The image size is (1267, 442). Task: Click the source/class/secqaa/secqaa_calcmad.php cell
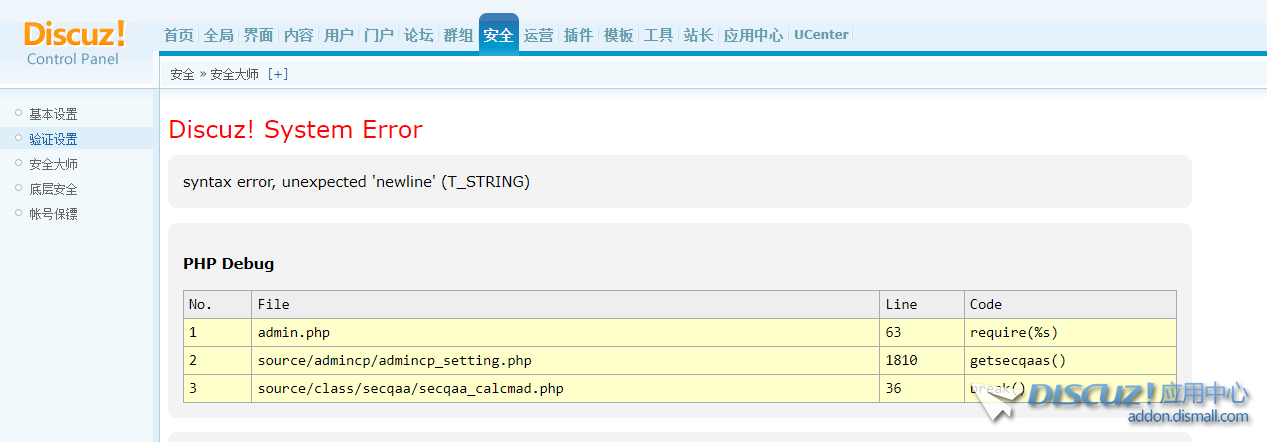pyautogui.click(x=565, y=388)
